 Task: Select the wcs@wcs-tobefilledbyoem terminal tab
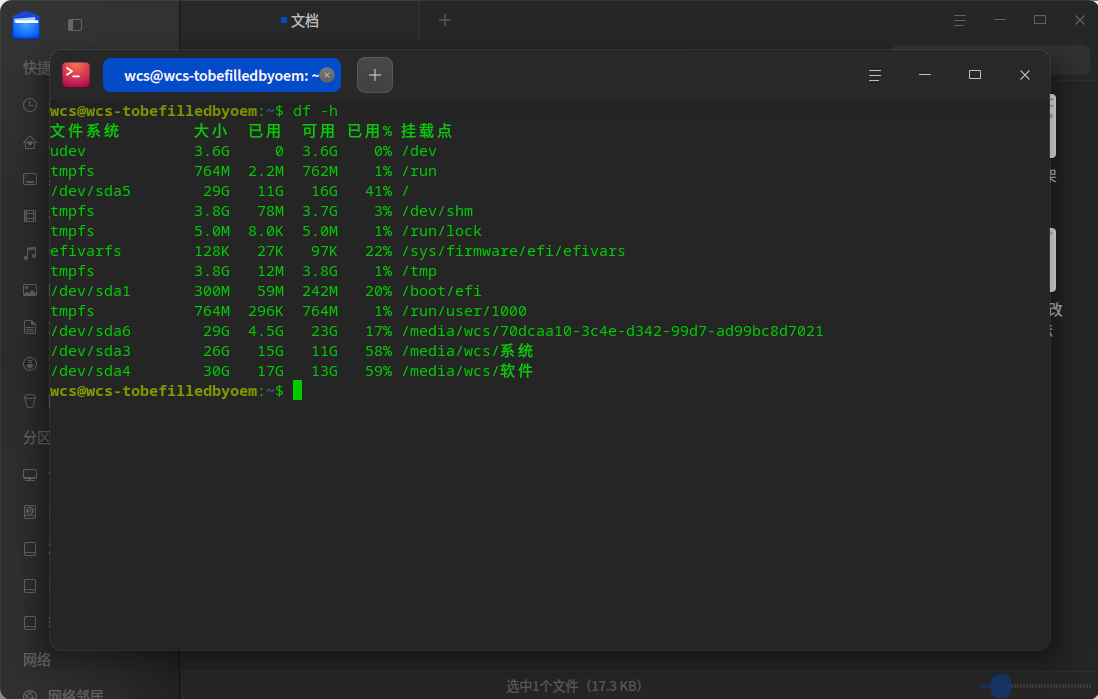click(x=222, y=75)
